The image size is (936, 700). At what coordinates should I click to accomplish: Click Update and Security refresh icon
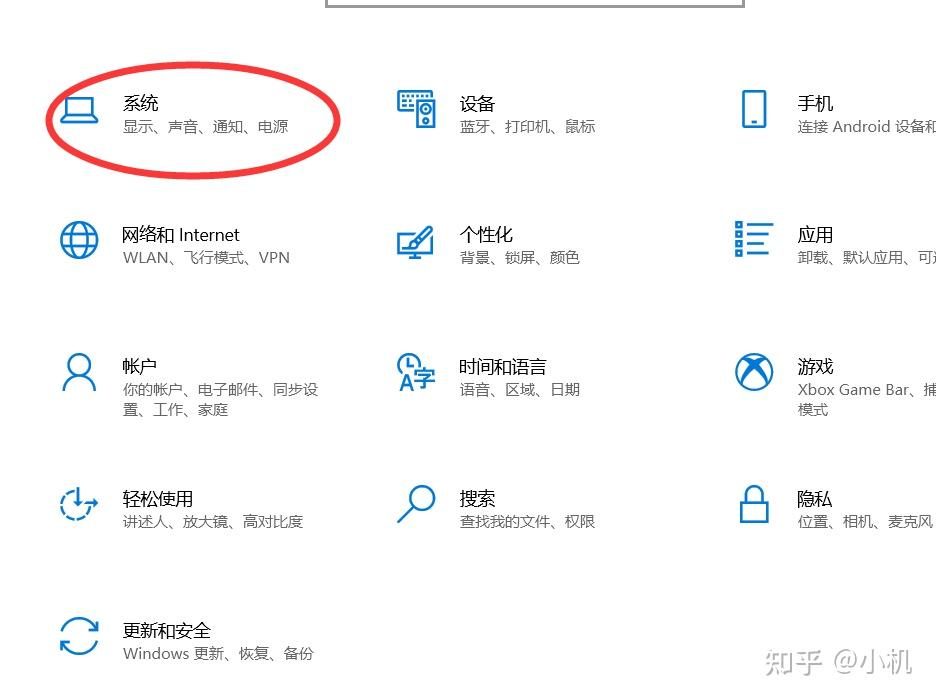tap(79, 637)
